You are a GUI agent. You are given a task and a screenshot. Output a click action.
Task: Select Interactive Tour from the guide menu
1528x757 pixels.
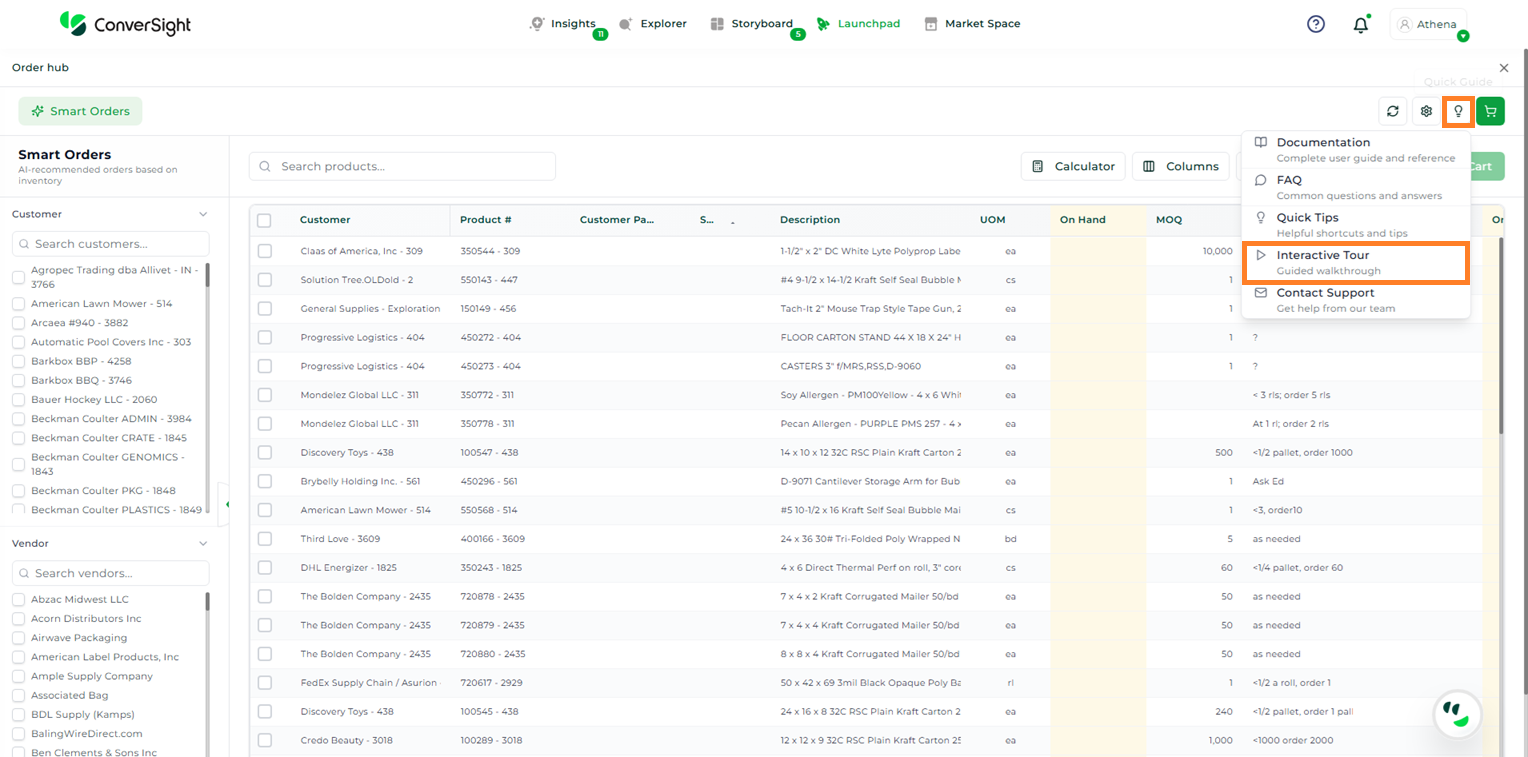pyautogui.click(x=1355, y=262)
